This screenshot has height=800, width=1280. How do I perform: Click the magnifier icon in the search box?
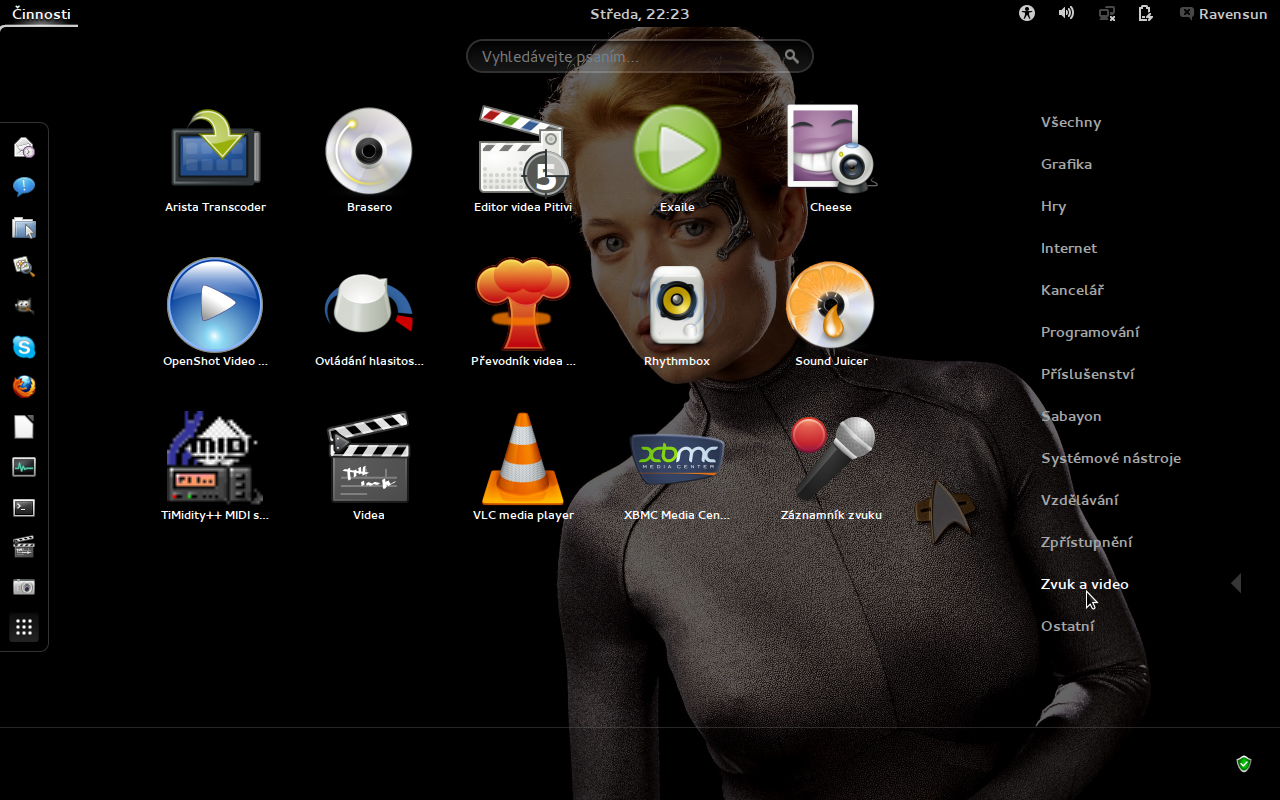(x=792, y=56)
